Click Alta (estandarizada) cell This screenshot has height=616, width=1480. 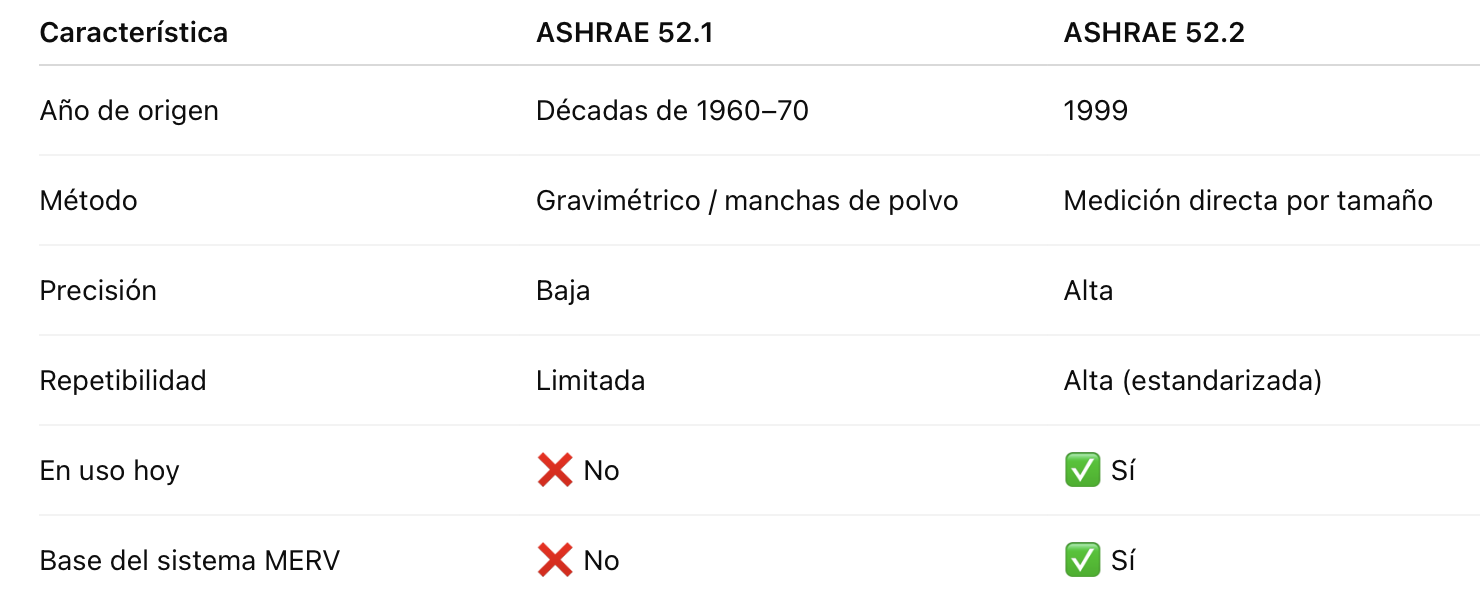[x=1193, y=380]
